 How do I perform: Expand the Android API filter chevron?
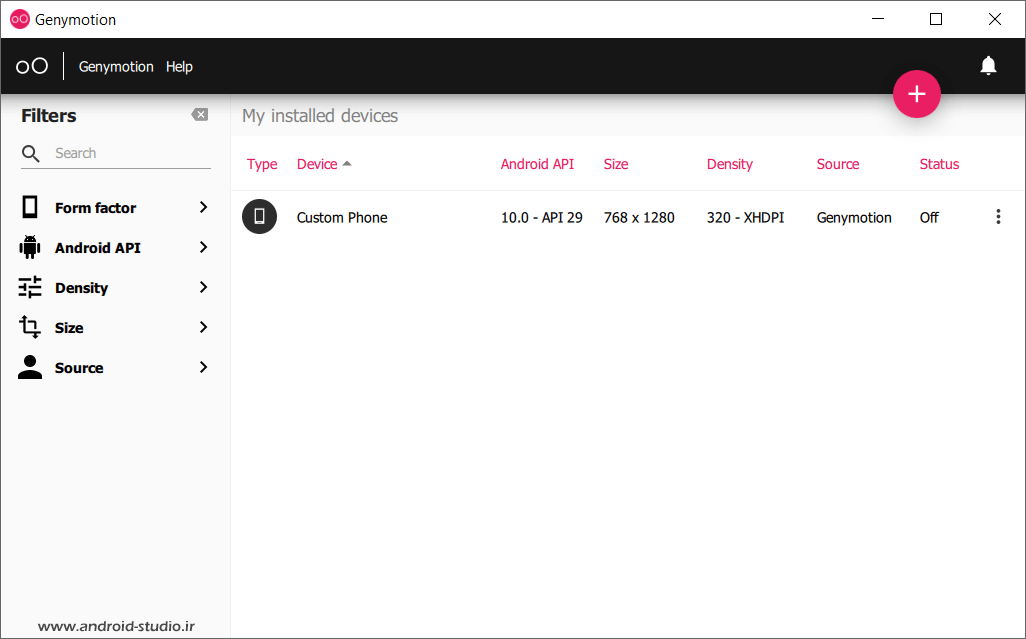tap(203, 247)
